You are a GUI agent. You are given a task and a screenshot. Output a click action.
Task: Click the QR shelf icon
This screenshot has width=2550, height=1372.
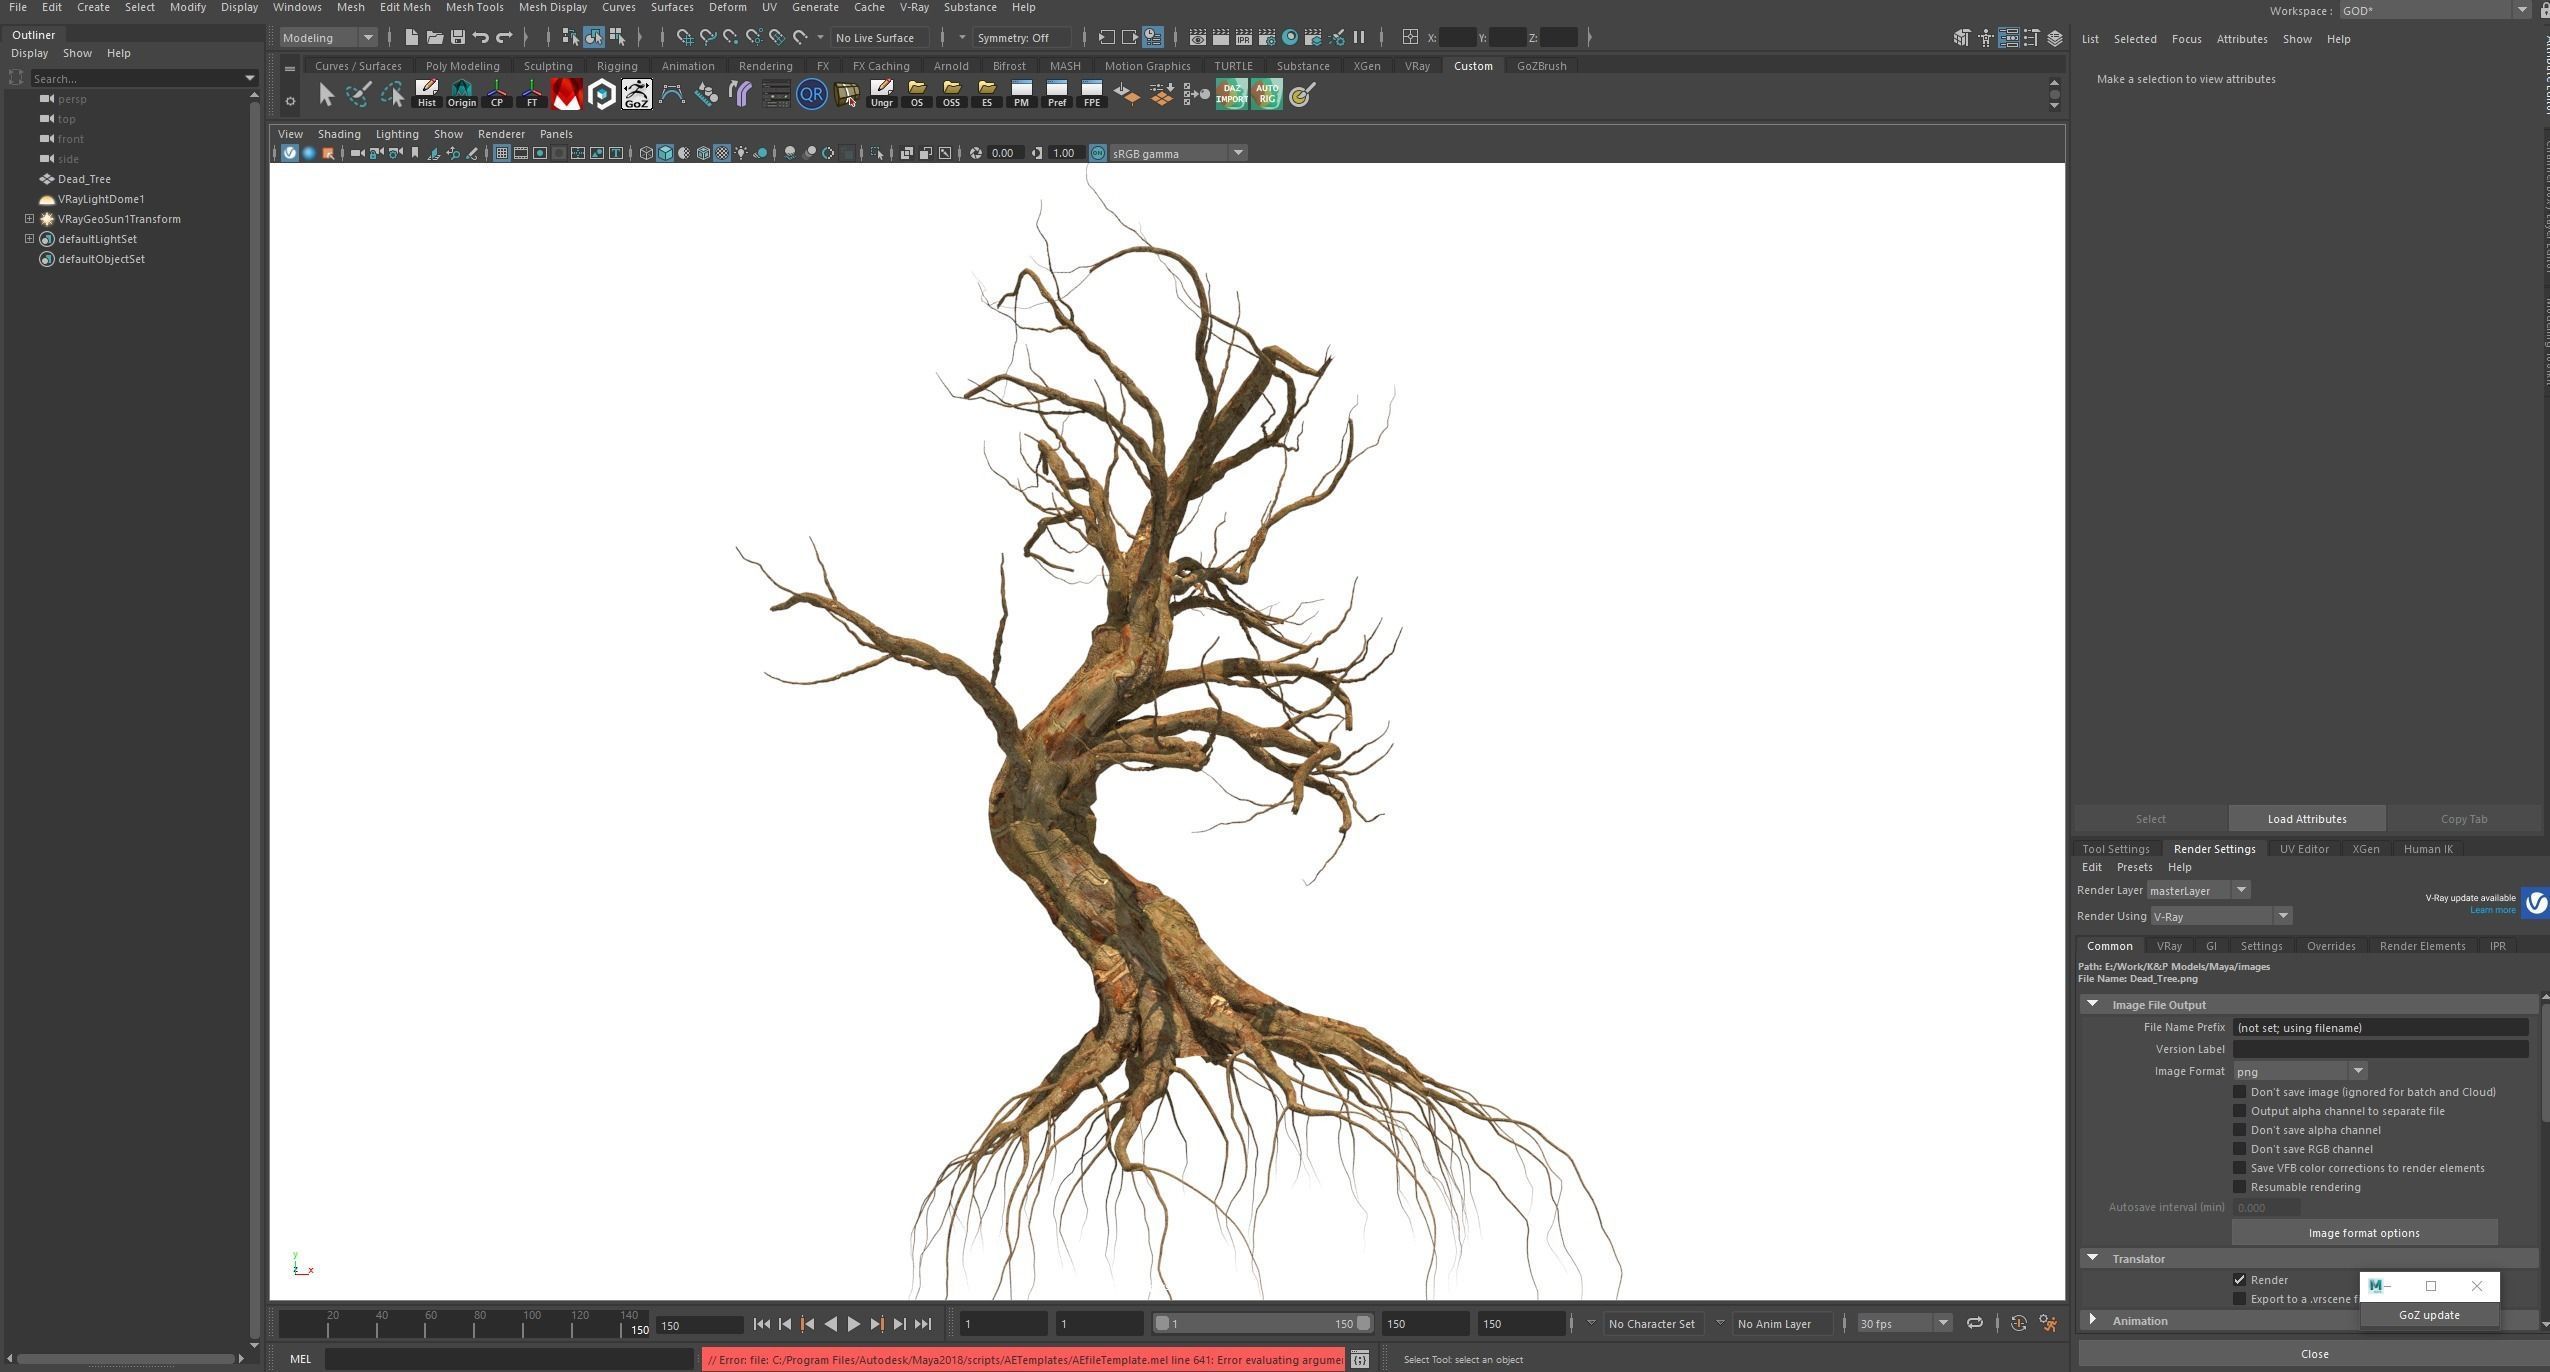(812, 94)
